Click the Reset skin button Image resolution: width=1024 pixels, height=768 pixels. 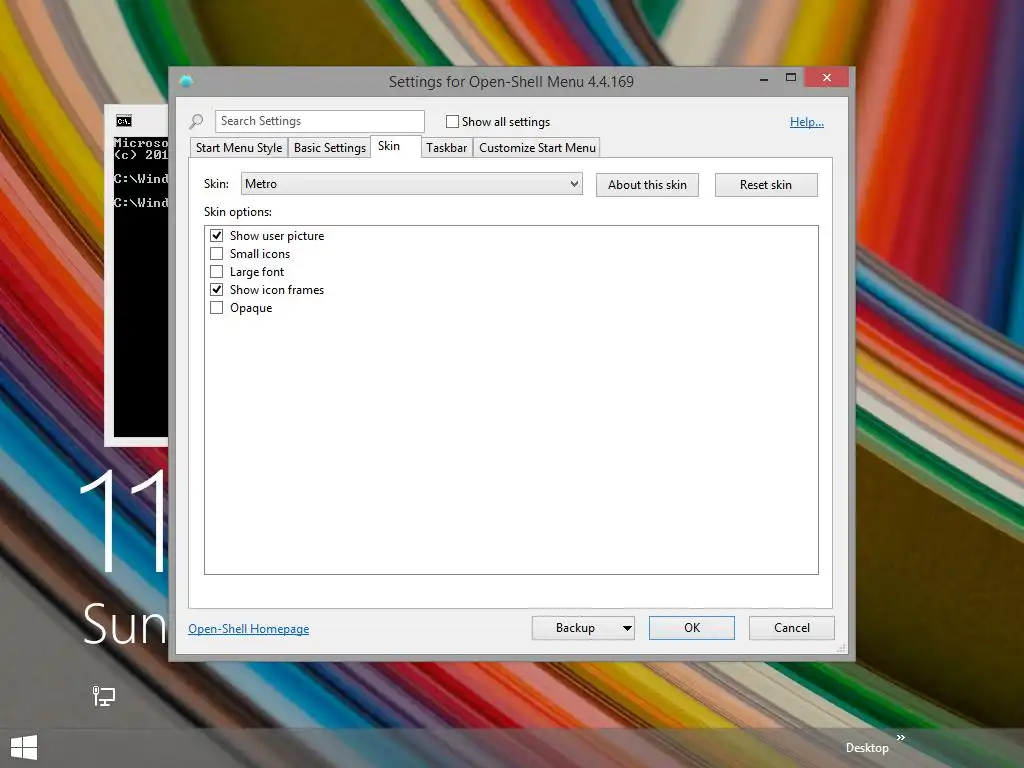click(766, 185)
